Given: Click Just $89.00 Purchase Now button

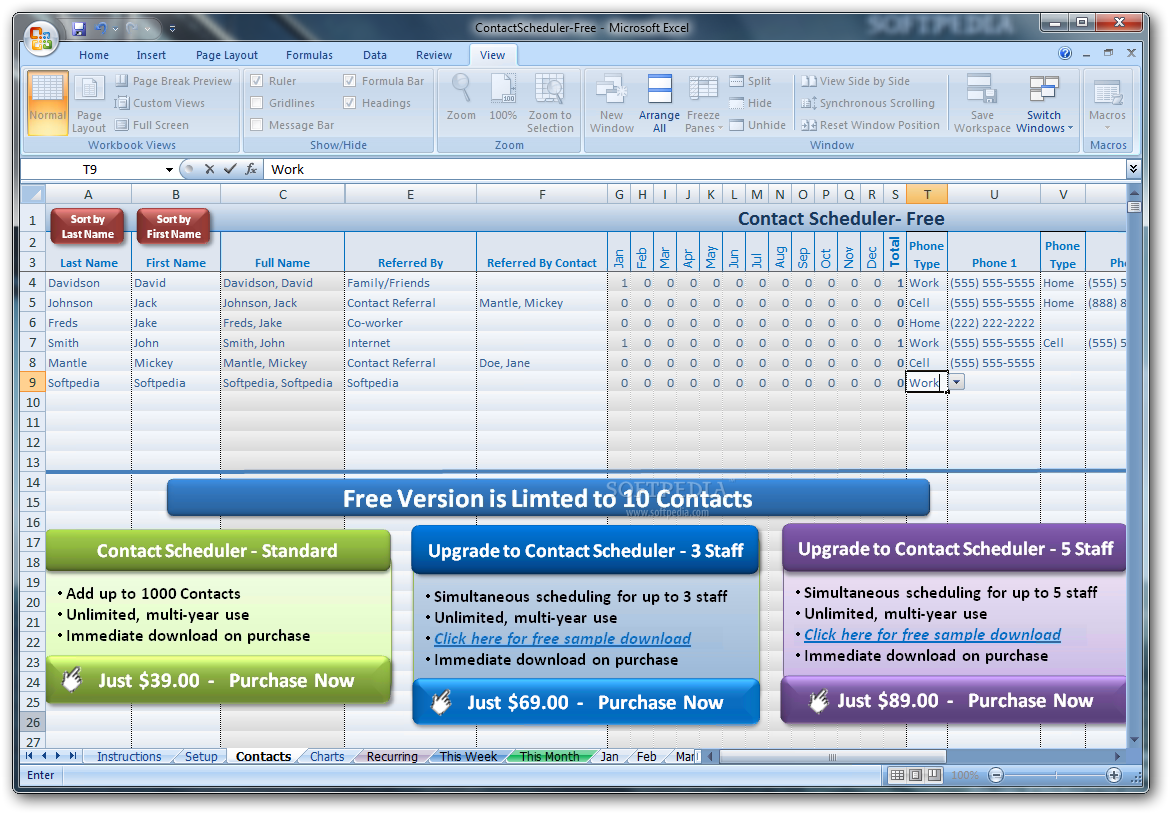Looking at the screenshot, I should [954, 701].
